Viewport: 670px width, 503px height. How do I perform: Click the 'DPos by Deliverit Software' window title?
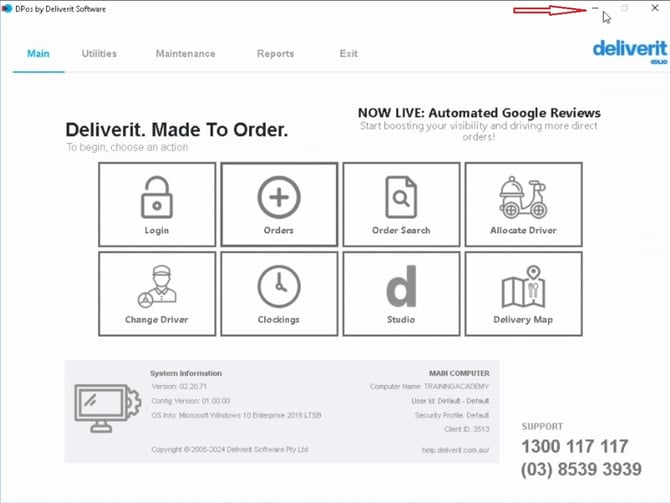pos(60,9)
